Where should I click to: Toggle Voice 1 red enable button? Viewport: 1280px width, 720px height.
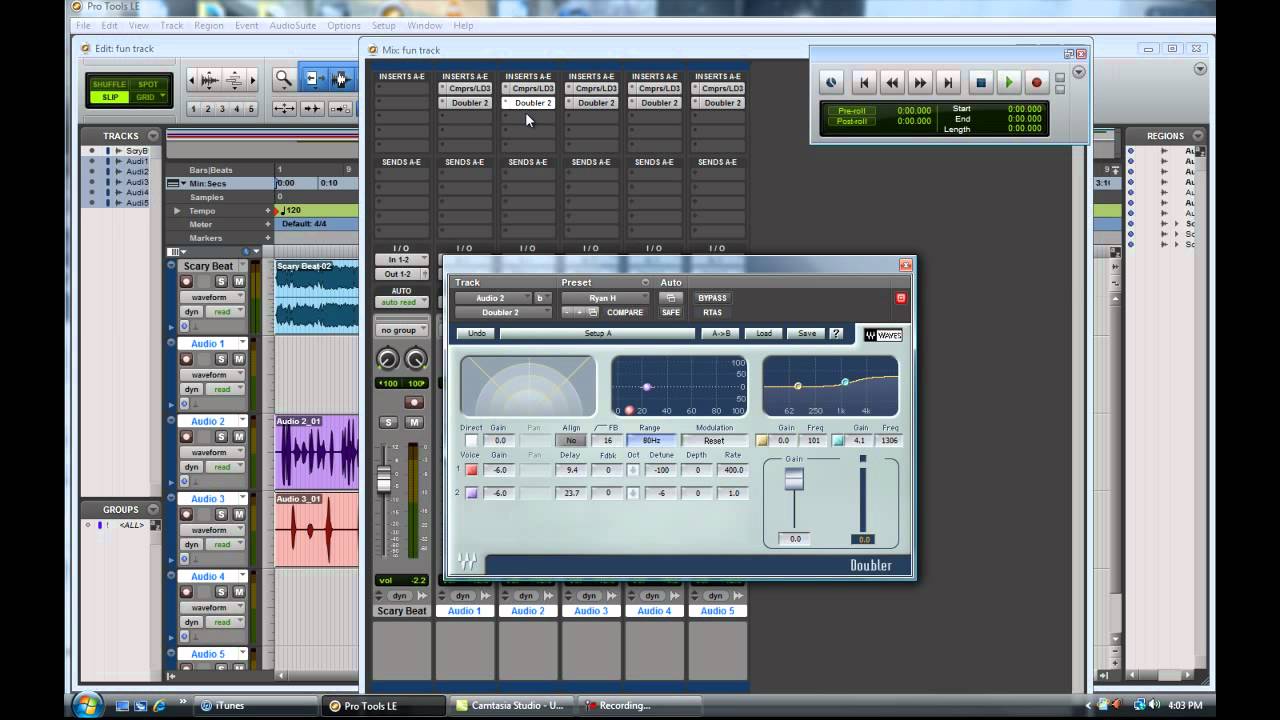click(471, 470)
